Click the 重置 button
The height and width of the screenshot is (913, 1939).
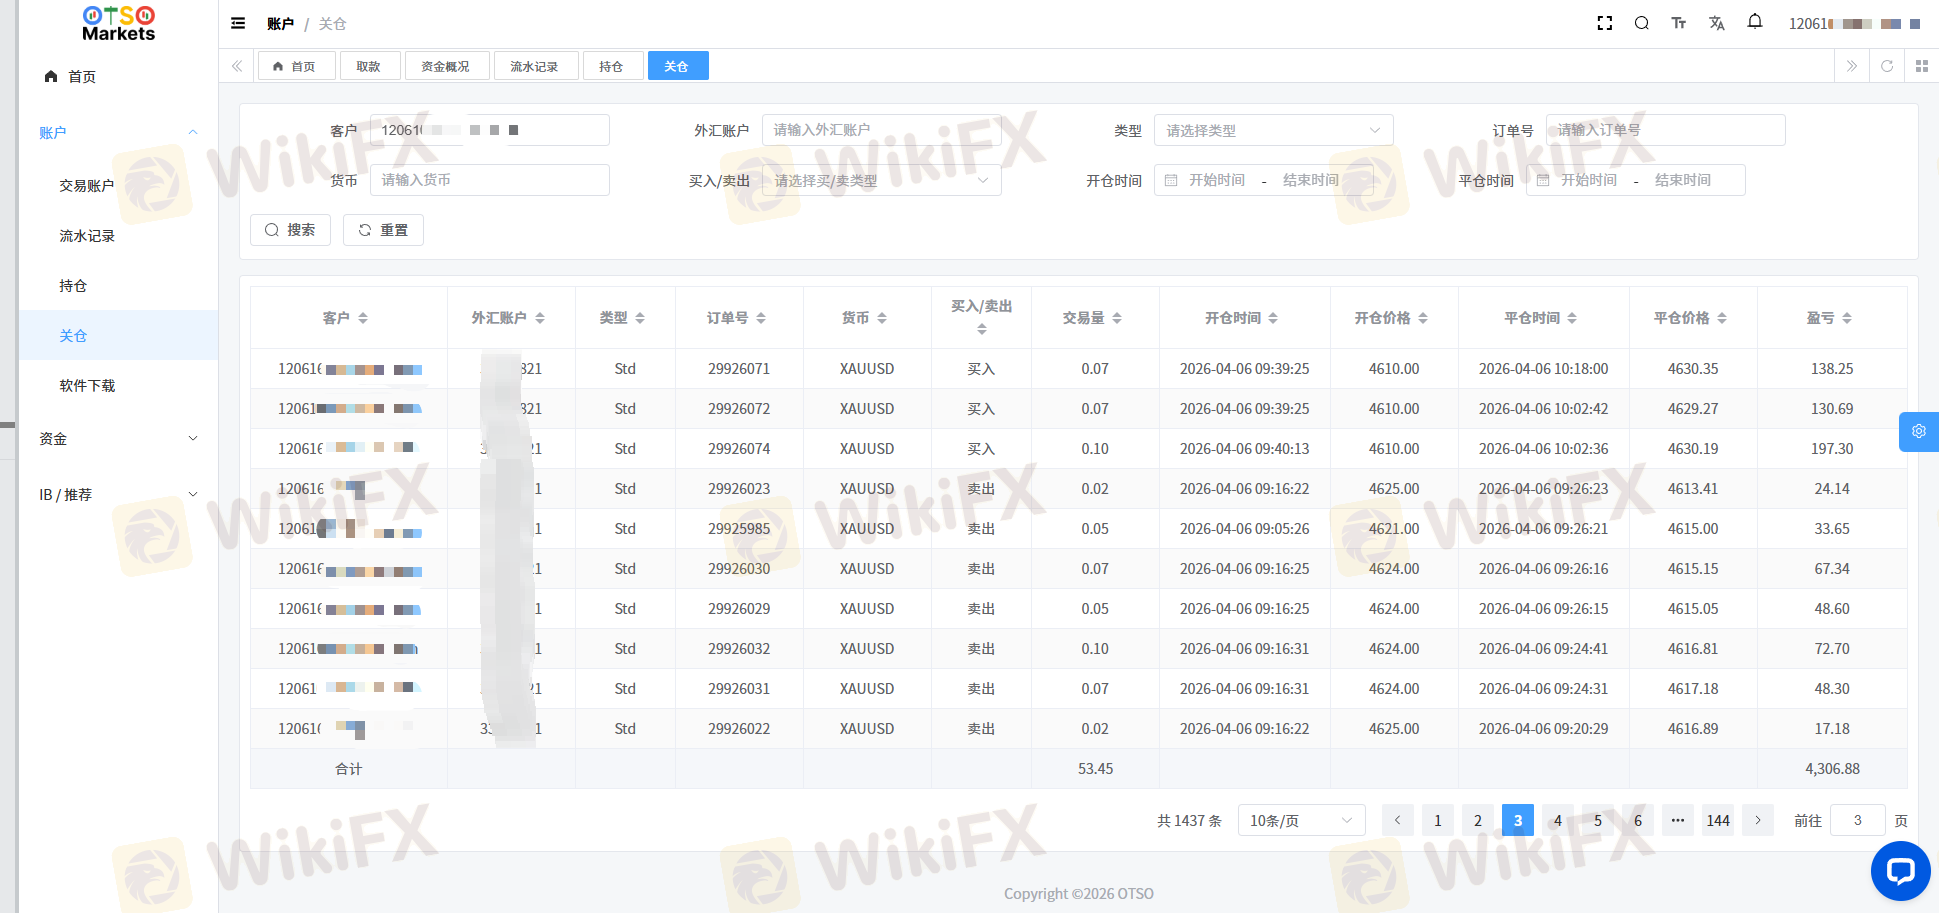383,230
